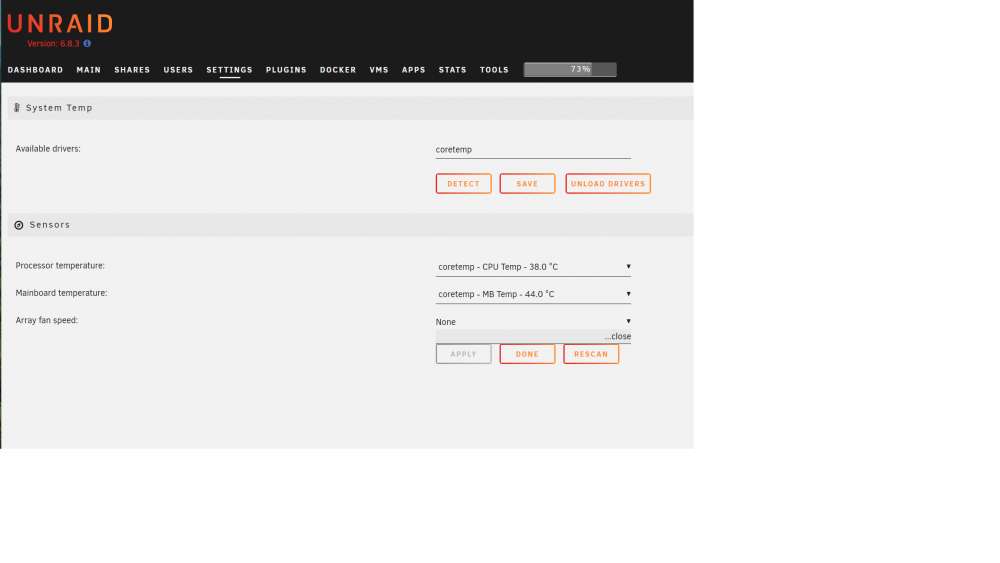Save the available drivers
1000x563 pixels.
527,184
